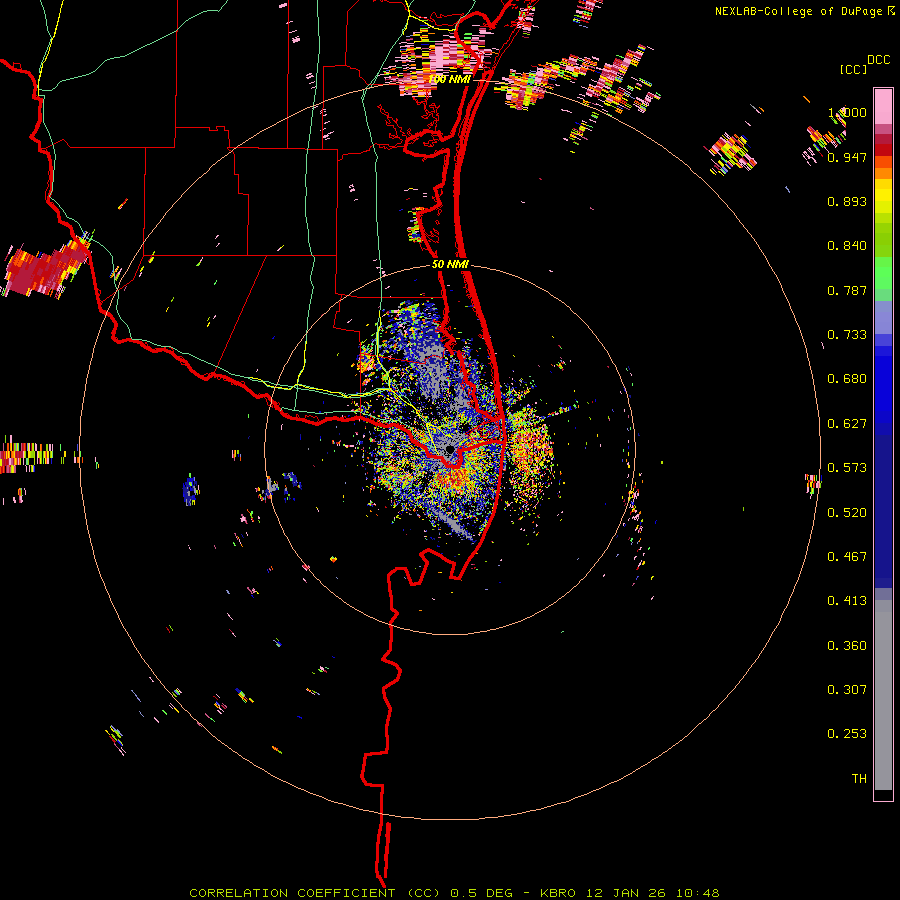Screen dimensions: 900x900
Task: Click the DCC product label above color bar
Action: click(x=879, y=60)
